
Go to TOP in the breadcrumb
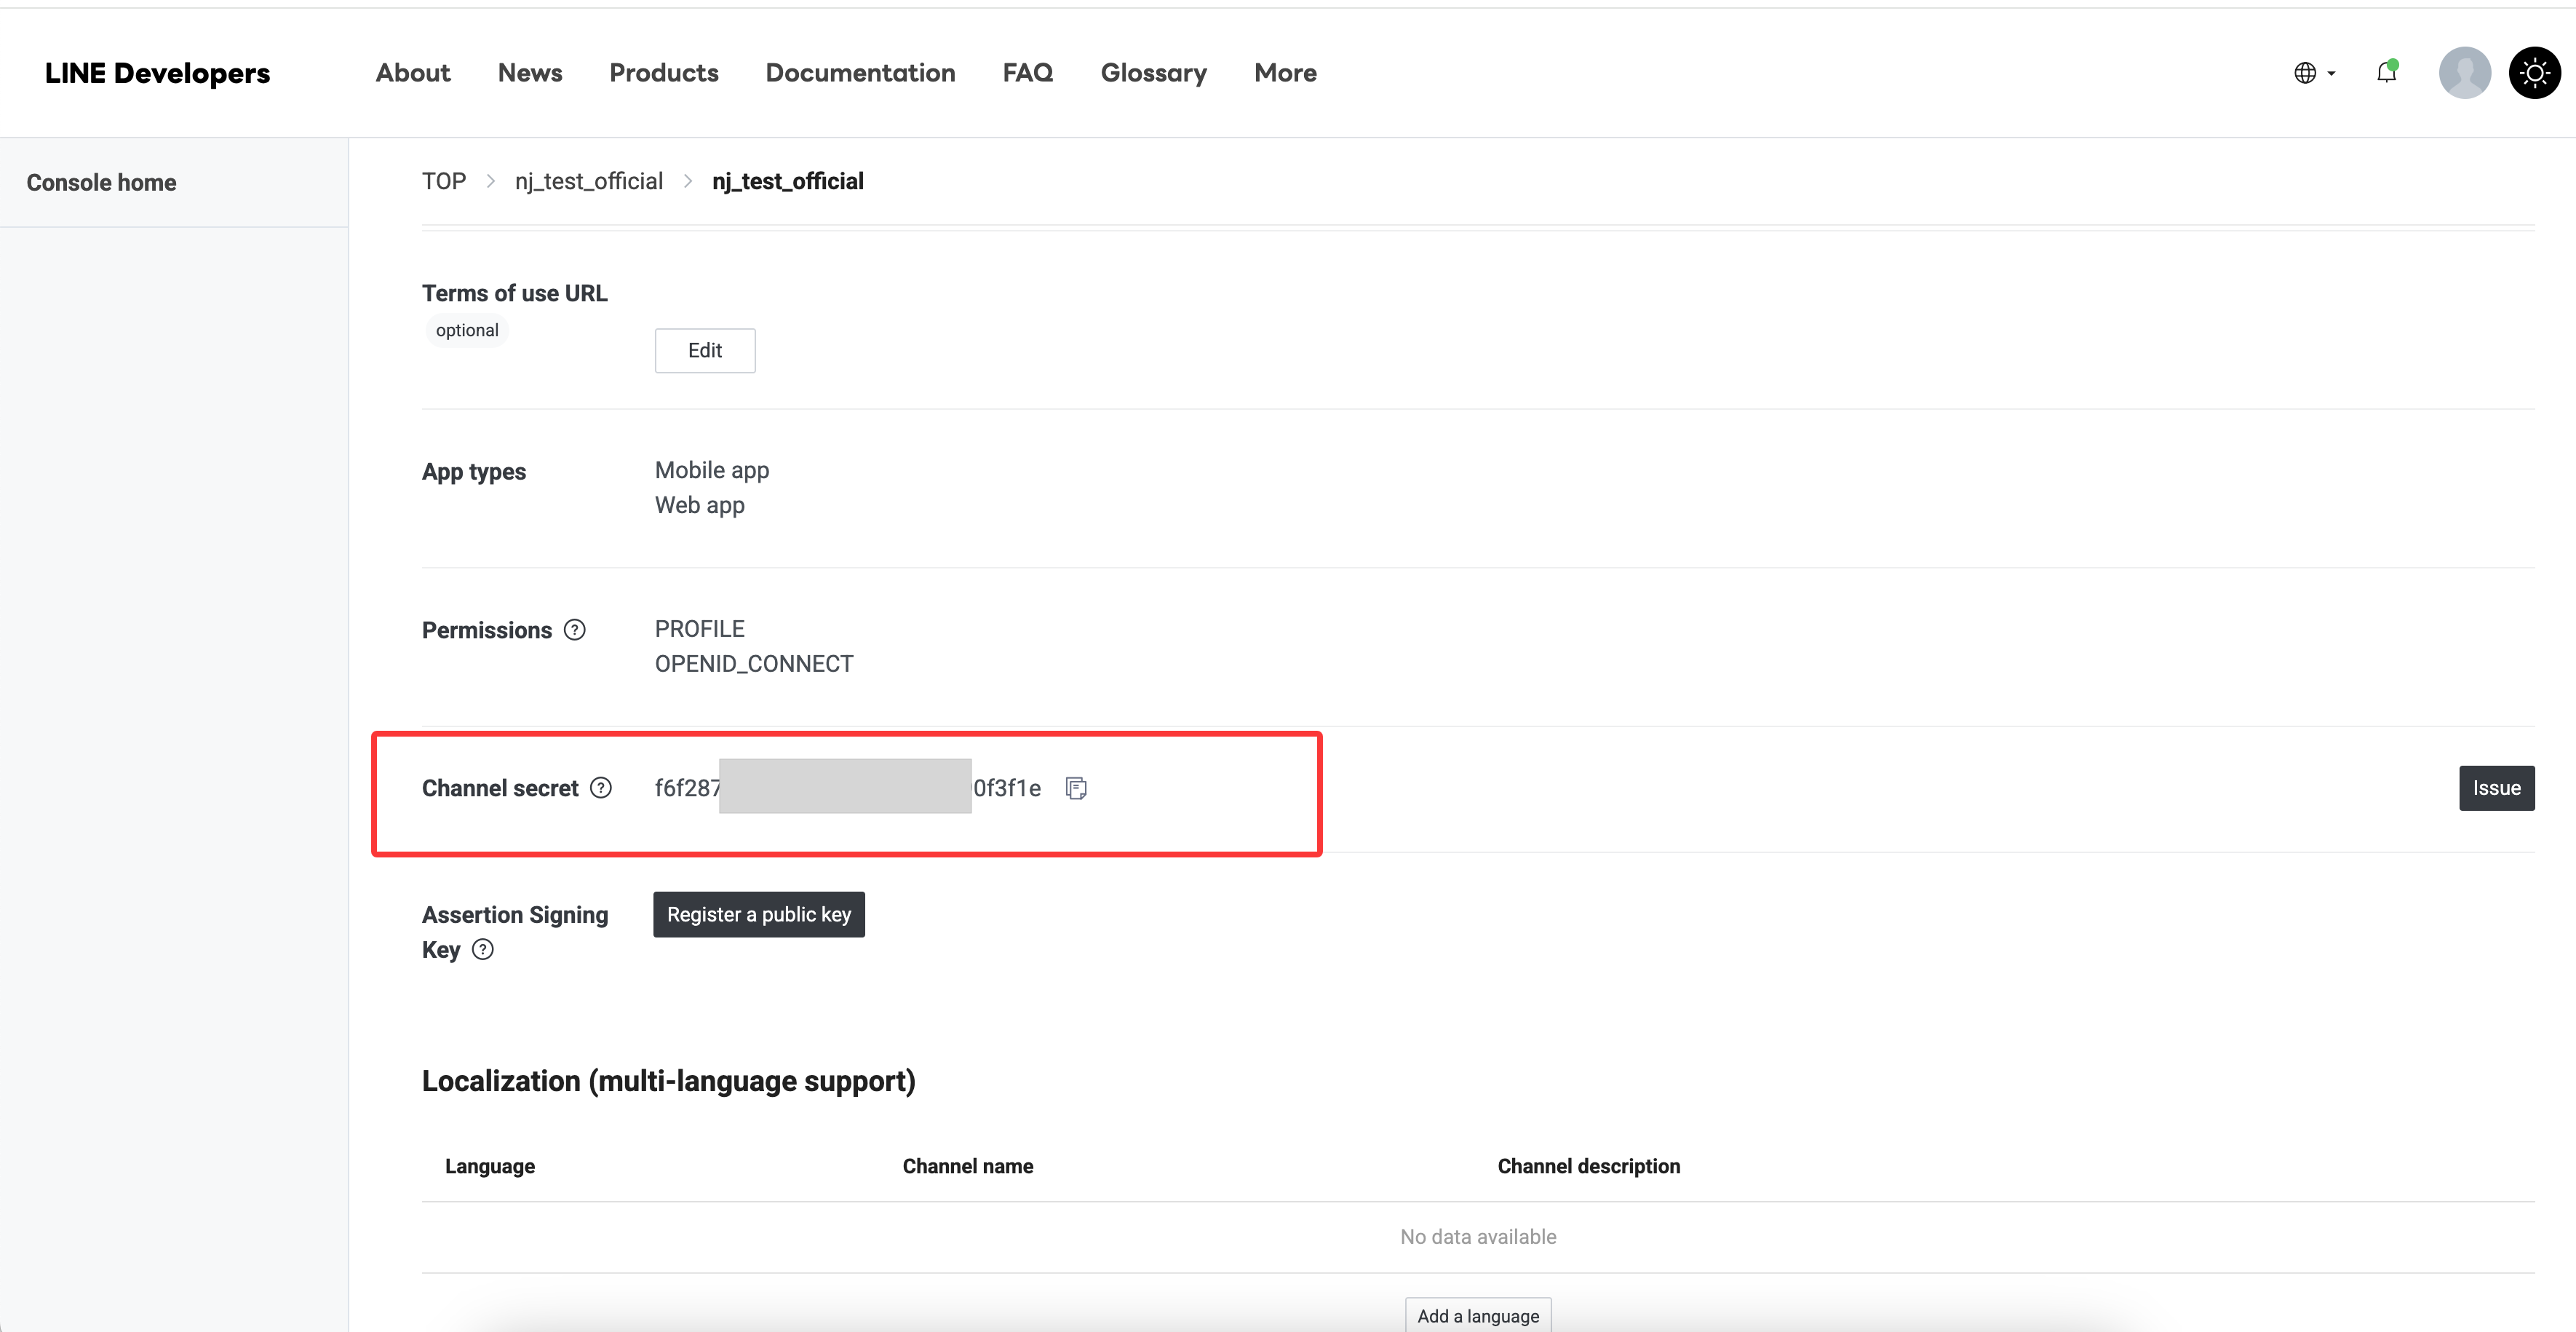[444, 181]
